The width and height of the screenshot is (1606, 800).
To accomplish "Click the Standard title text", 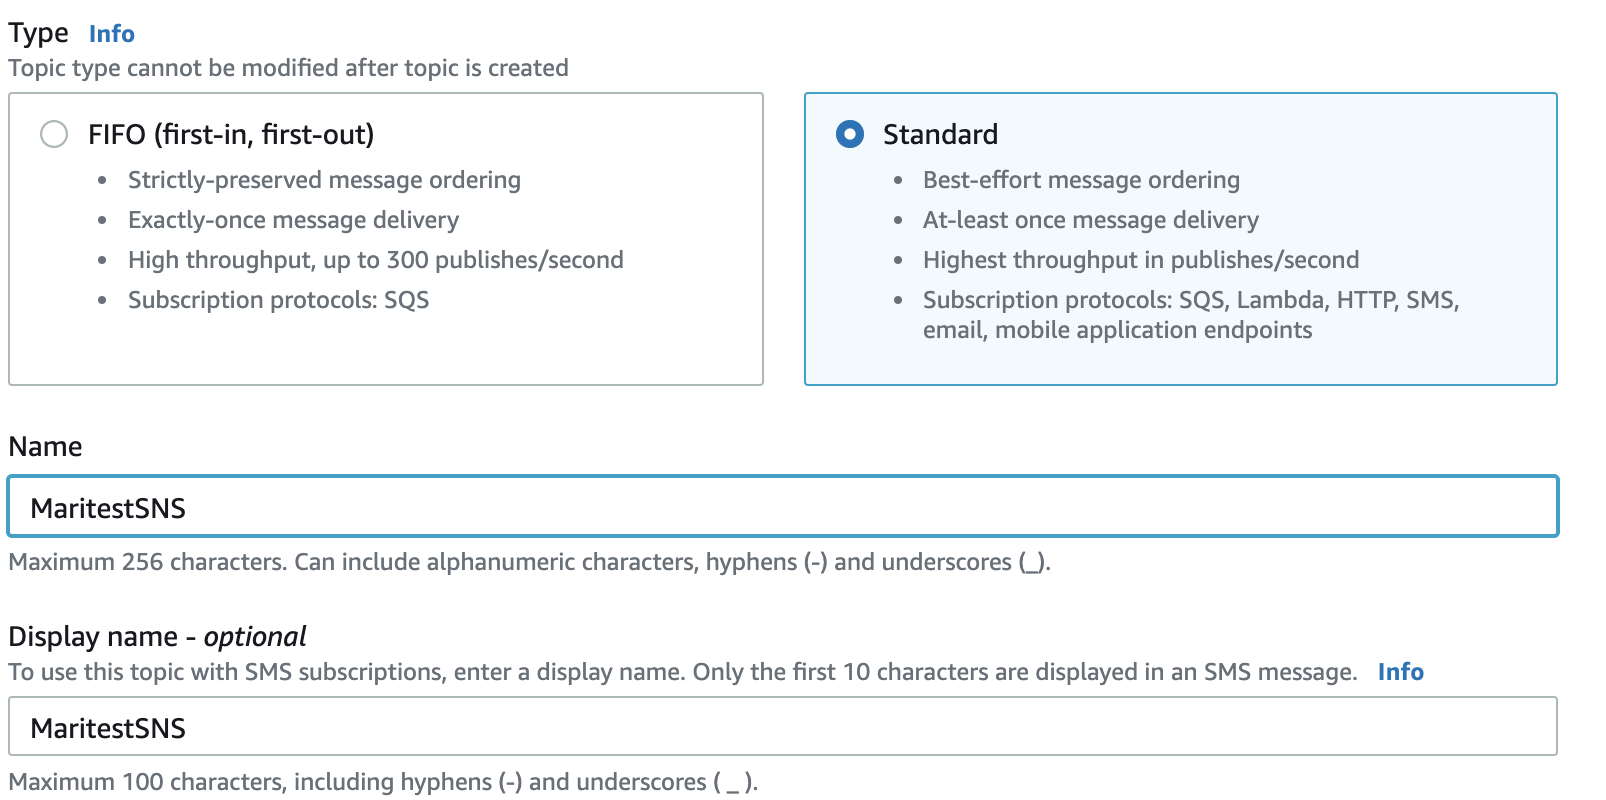I will click(x=940, y=134).
